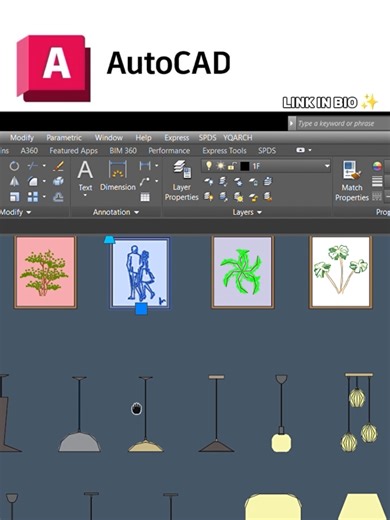Open the Modify menu
390x520 pixels.
[x=22, y=138]
